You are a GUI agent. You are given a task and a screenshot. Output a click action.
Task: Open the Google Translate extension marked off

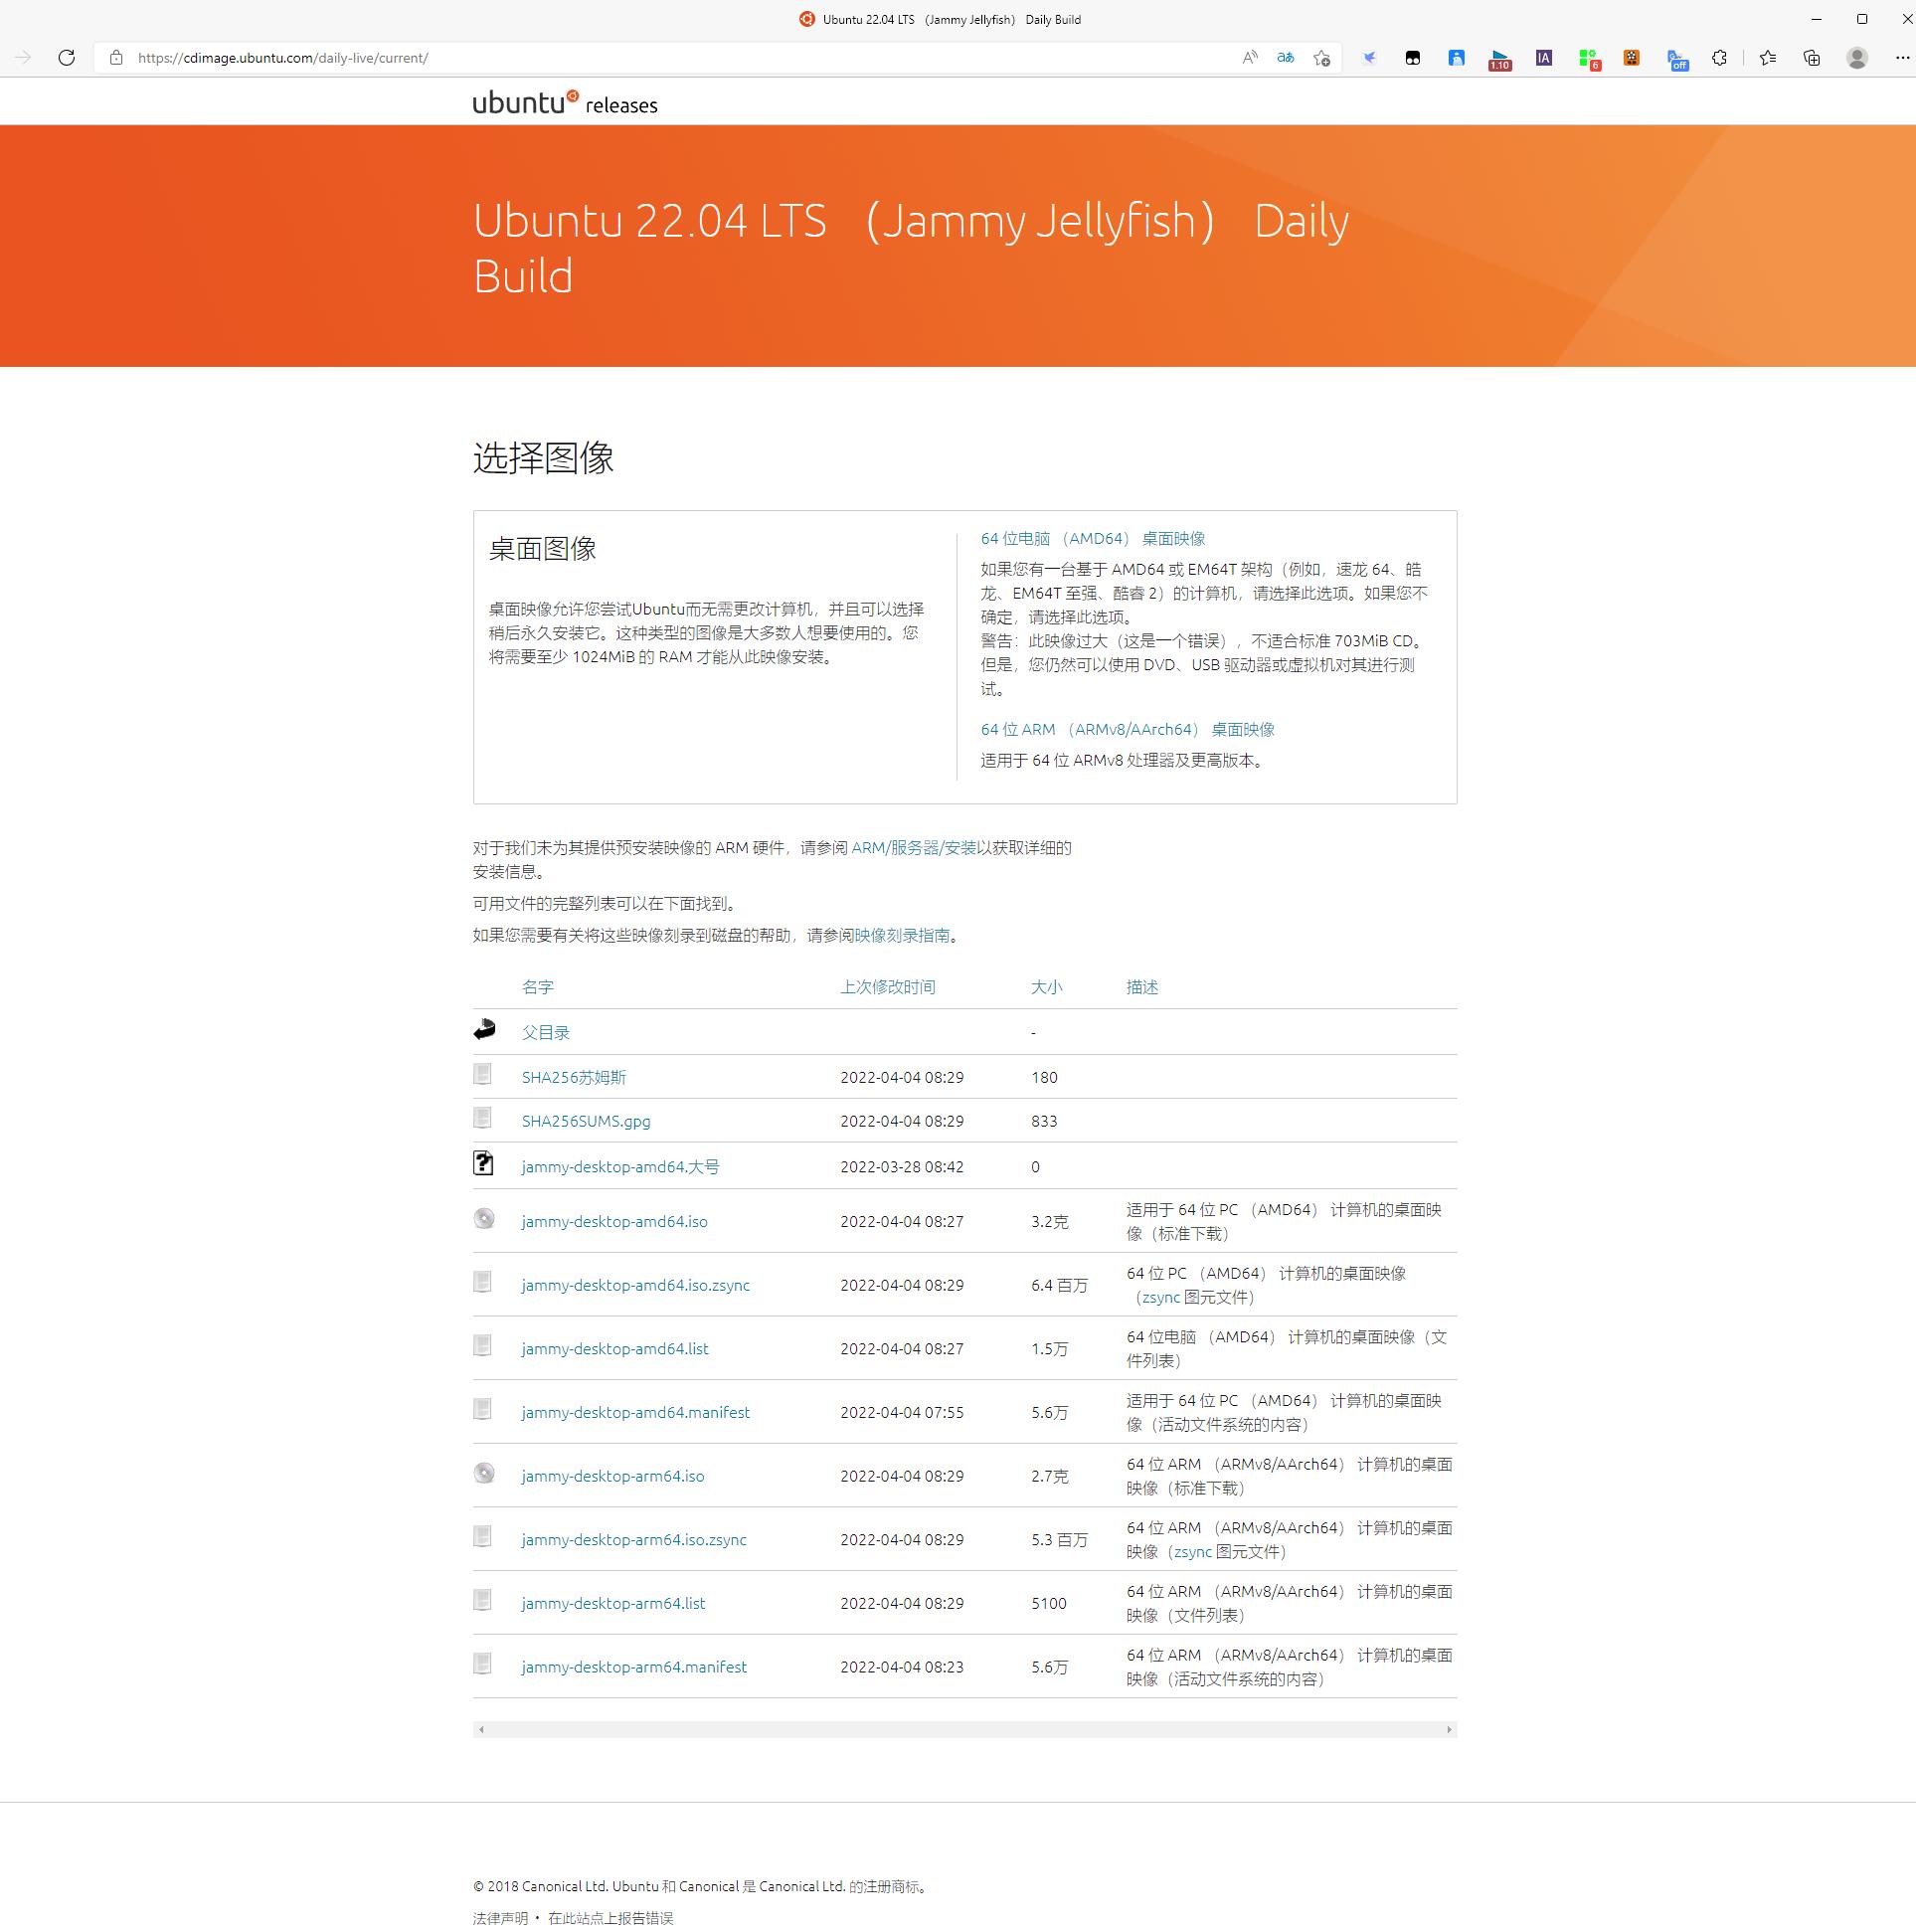point(1677,60)
